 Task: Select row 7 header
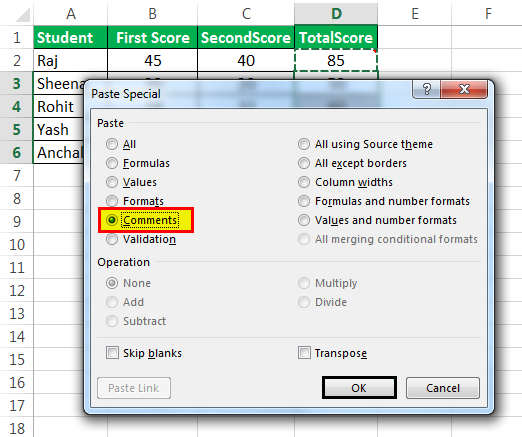pyautogui.click(x=17, y=175)
